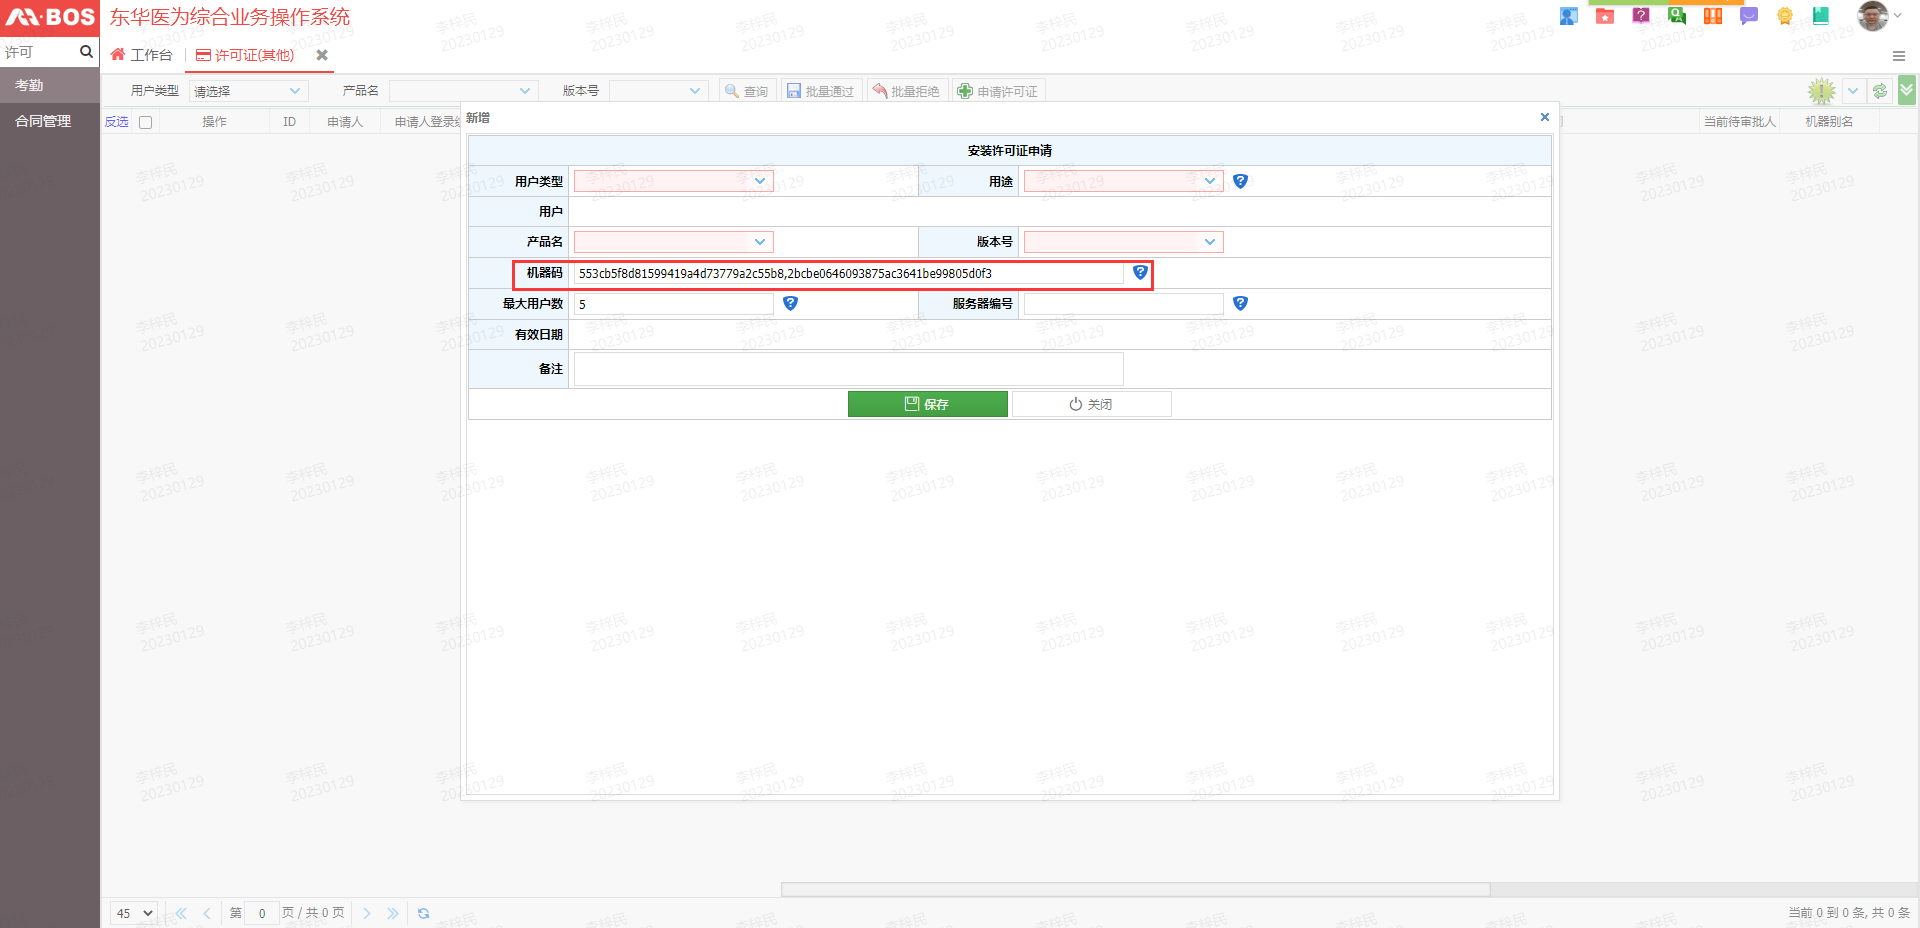Check the 反选 inverse-selection checkbox
1920x928 pixels.
point(145,121)
